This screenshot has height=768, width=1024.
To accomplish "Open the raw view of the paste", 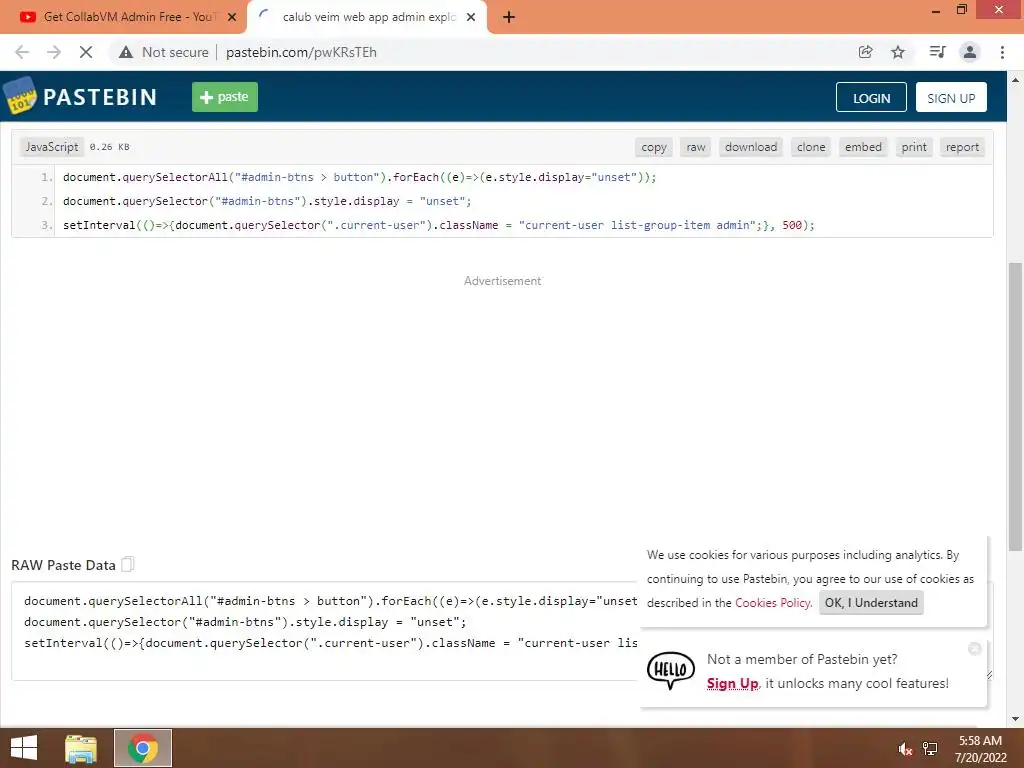I will [x=696, y=147].
